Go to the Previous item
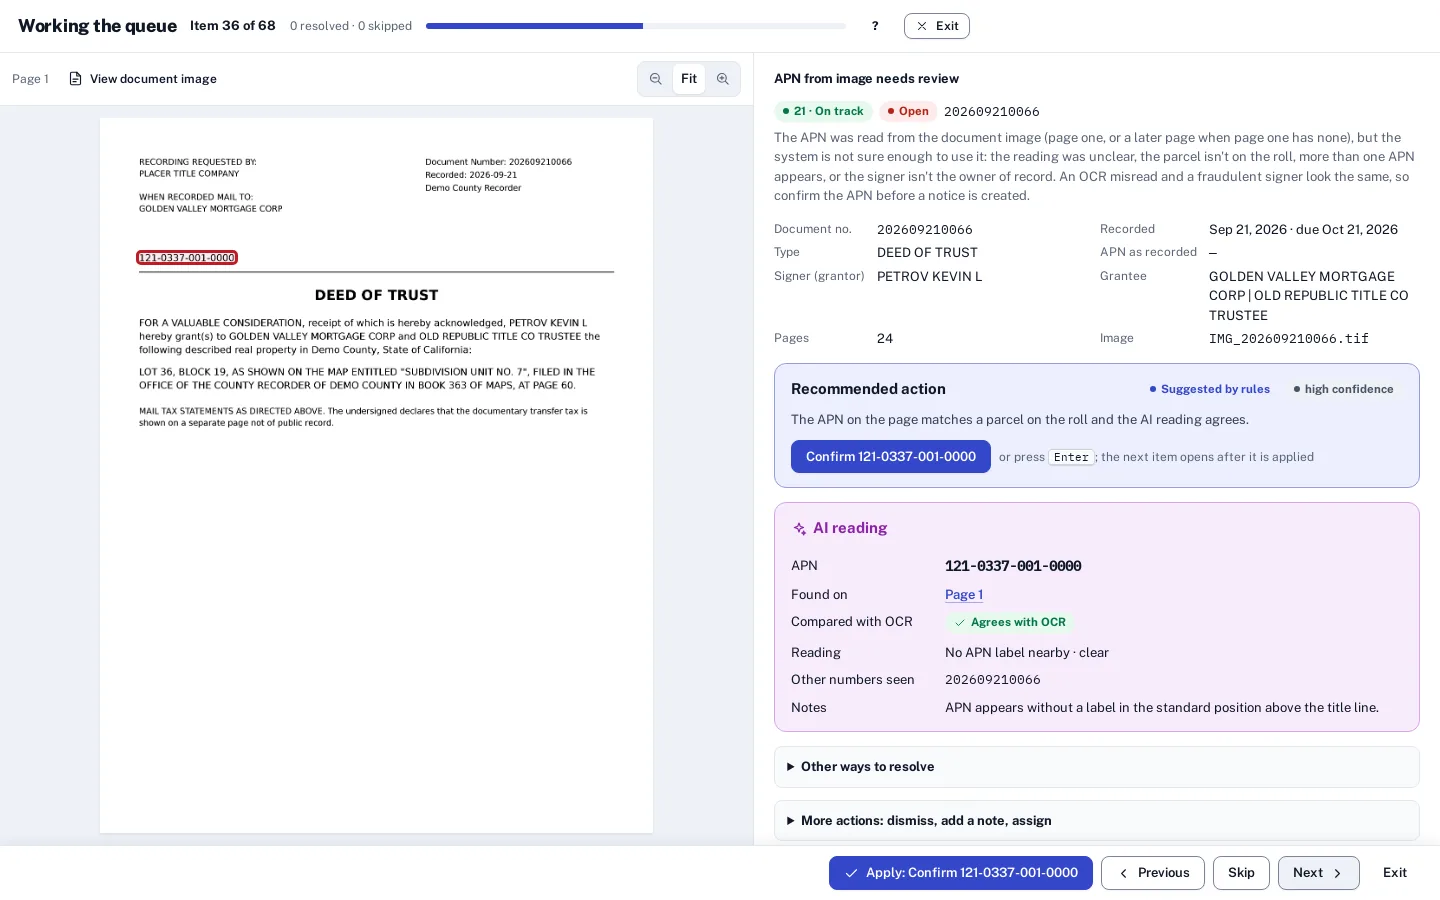1440x900 pixels. click(x=1153, y=873)
